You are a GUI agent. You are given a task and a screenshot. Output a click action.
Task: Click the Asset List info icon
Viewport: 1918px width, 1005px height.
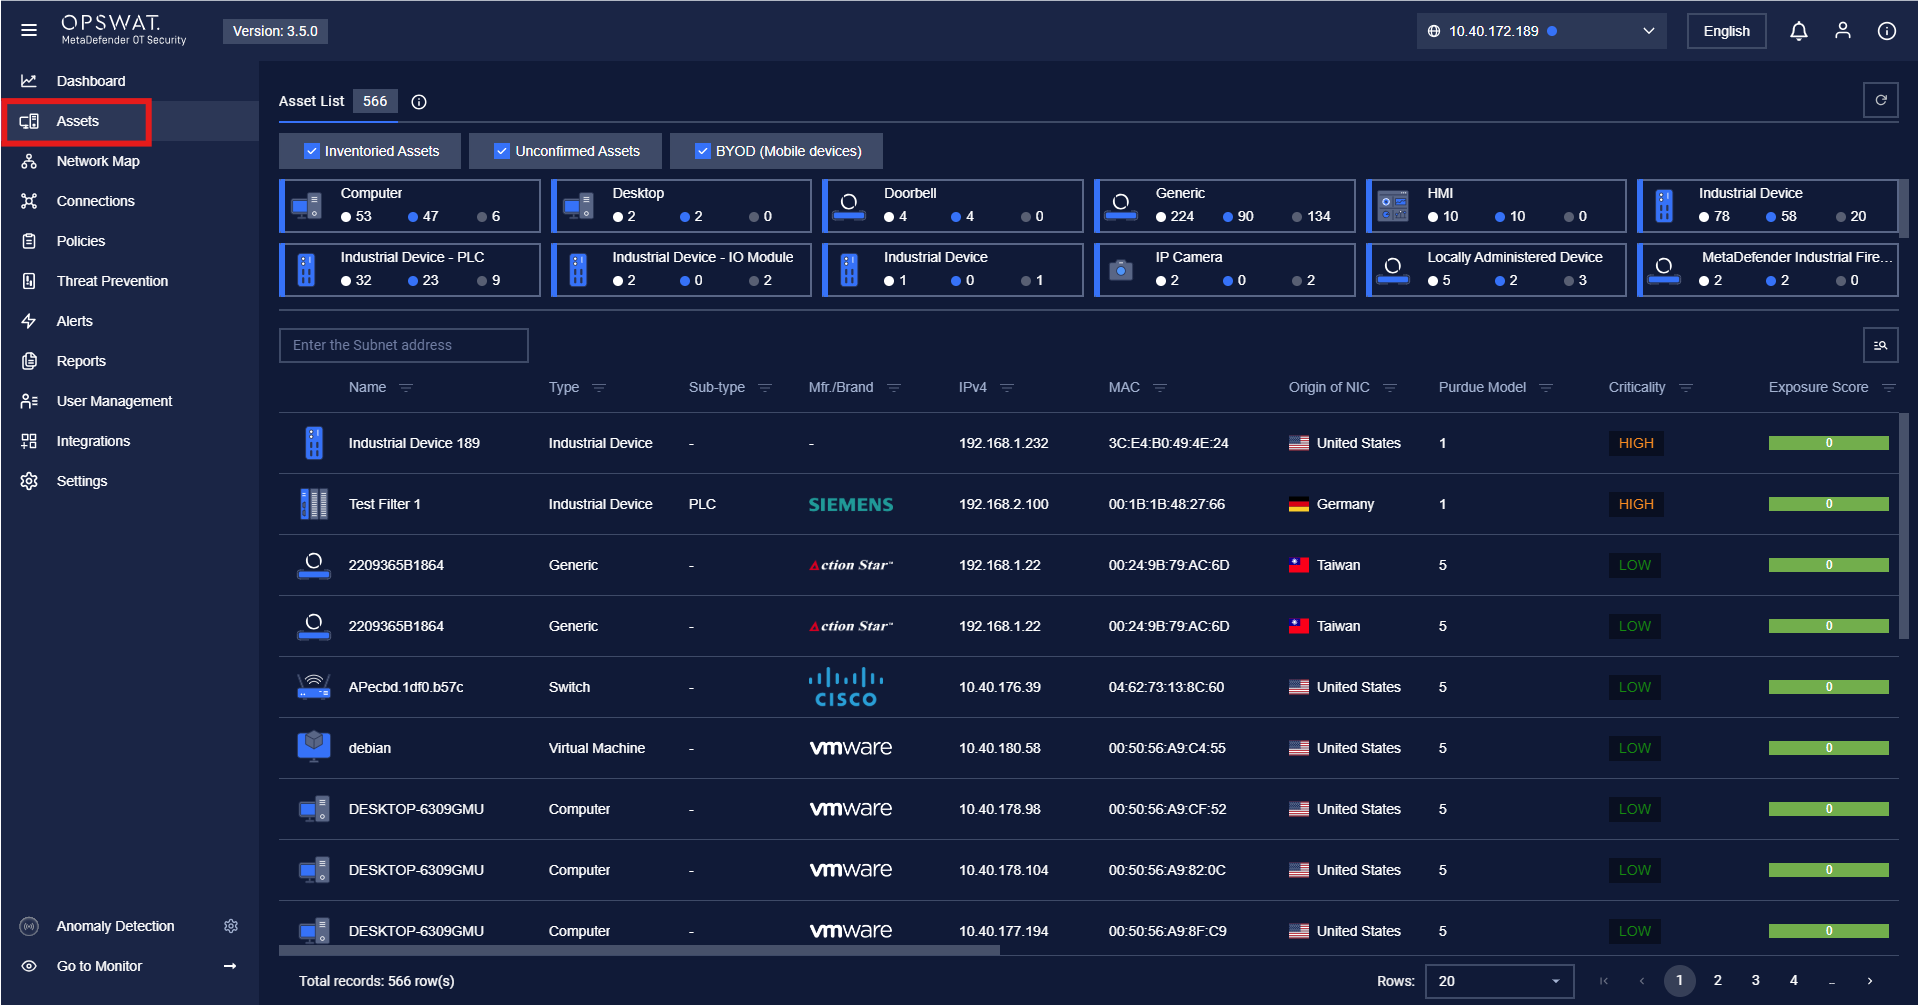tap(419, 102)
